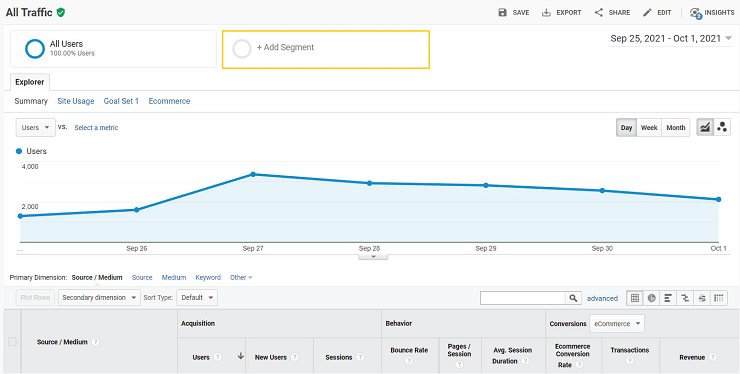Image resolution: width=740 pixels, height=374 pixels.
Task: Switch to motion chart view
Action: (722, 128)
